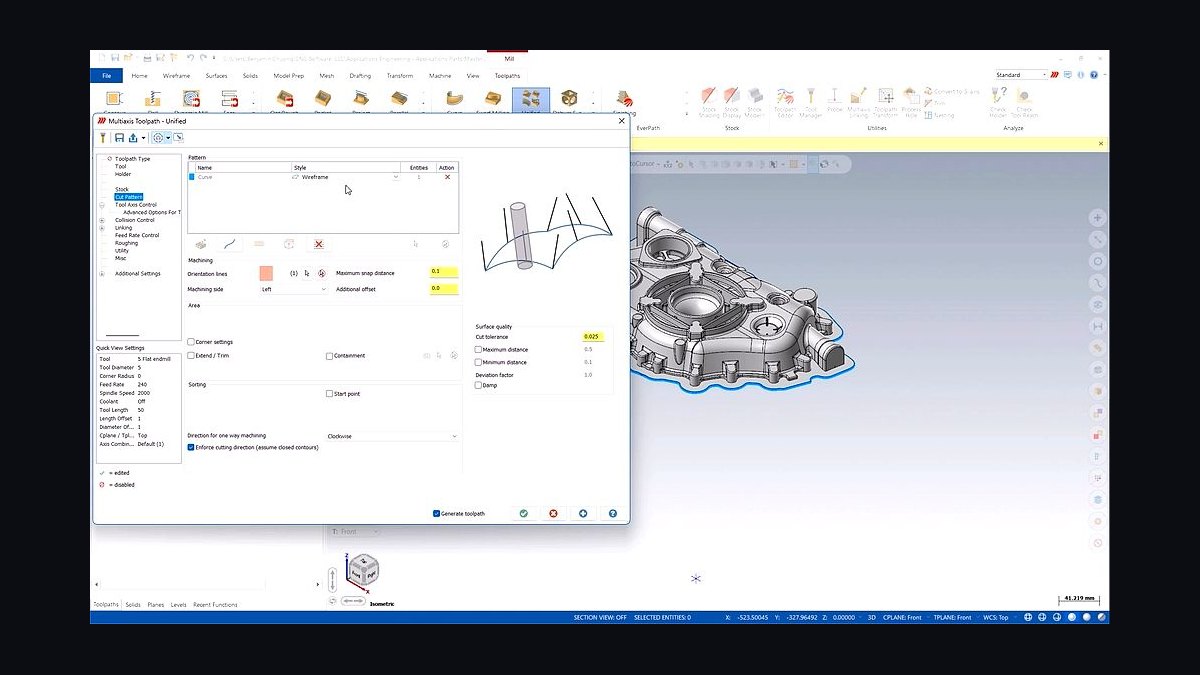This screenshot has height=675, width=1200.
Task: Click the Toolpath Transform ribbon icon
Action: click(886, 101)
